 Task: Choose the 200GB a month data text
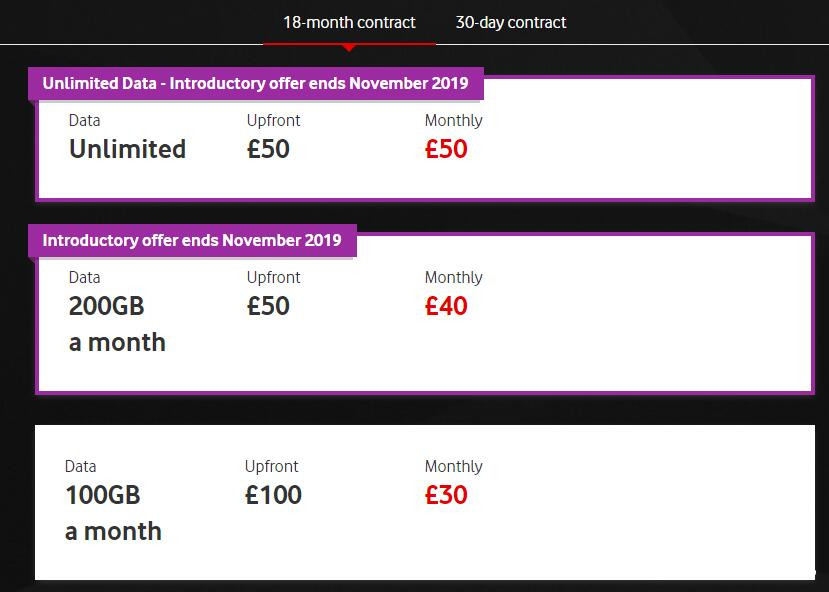point(117,324)
